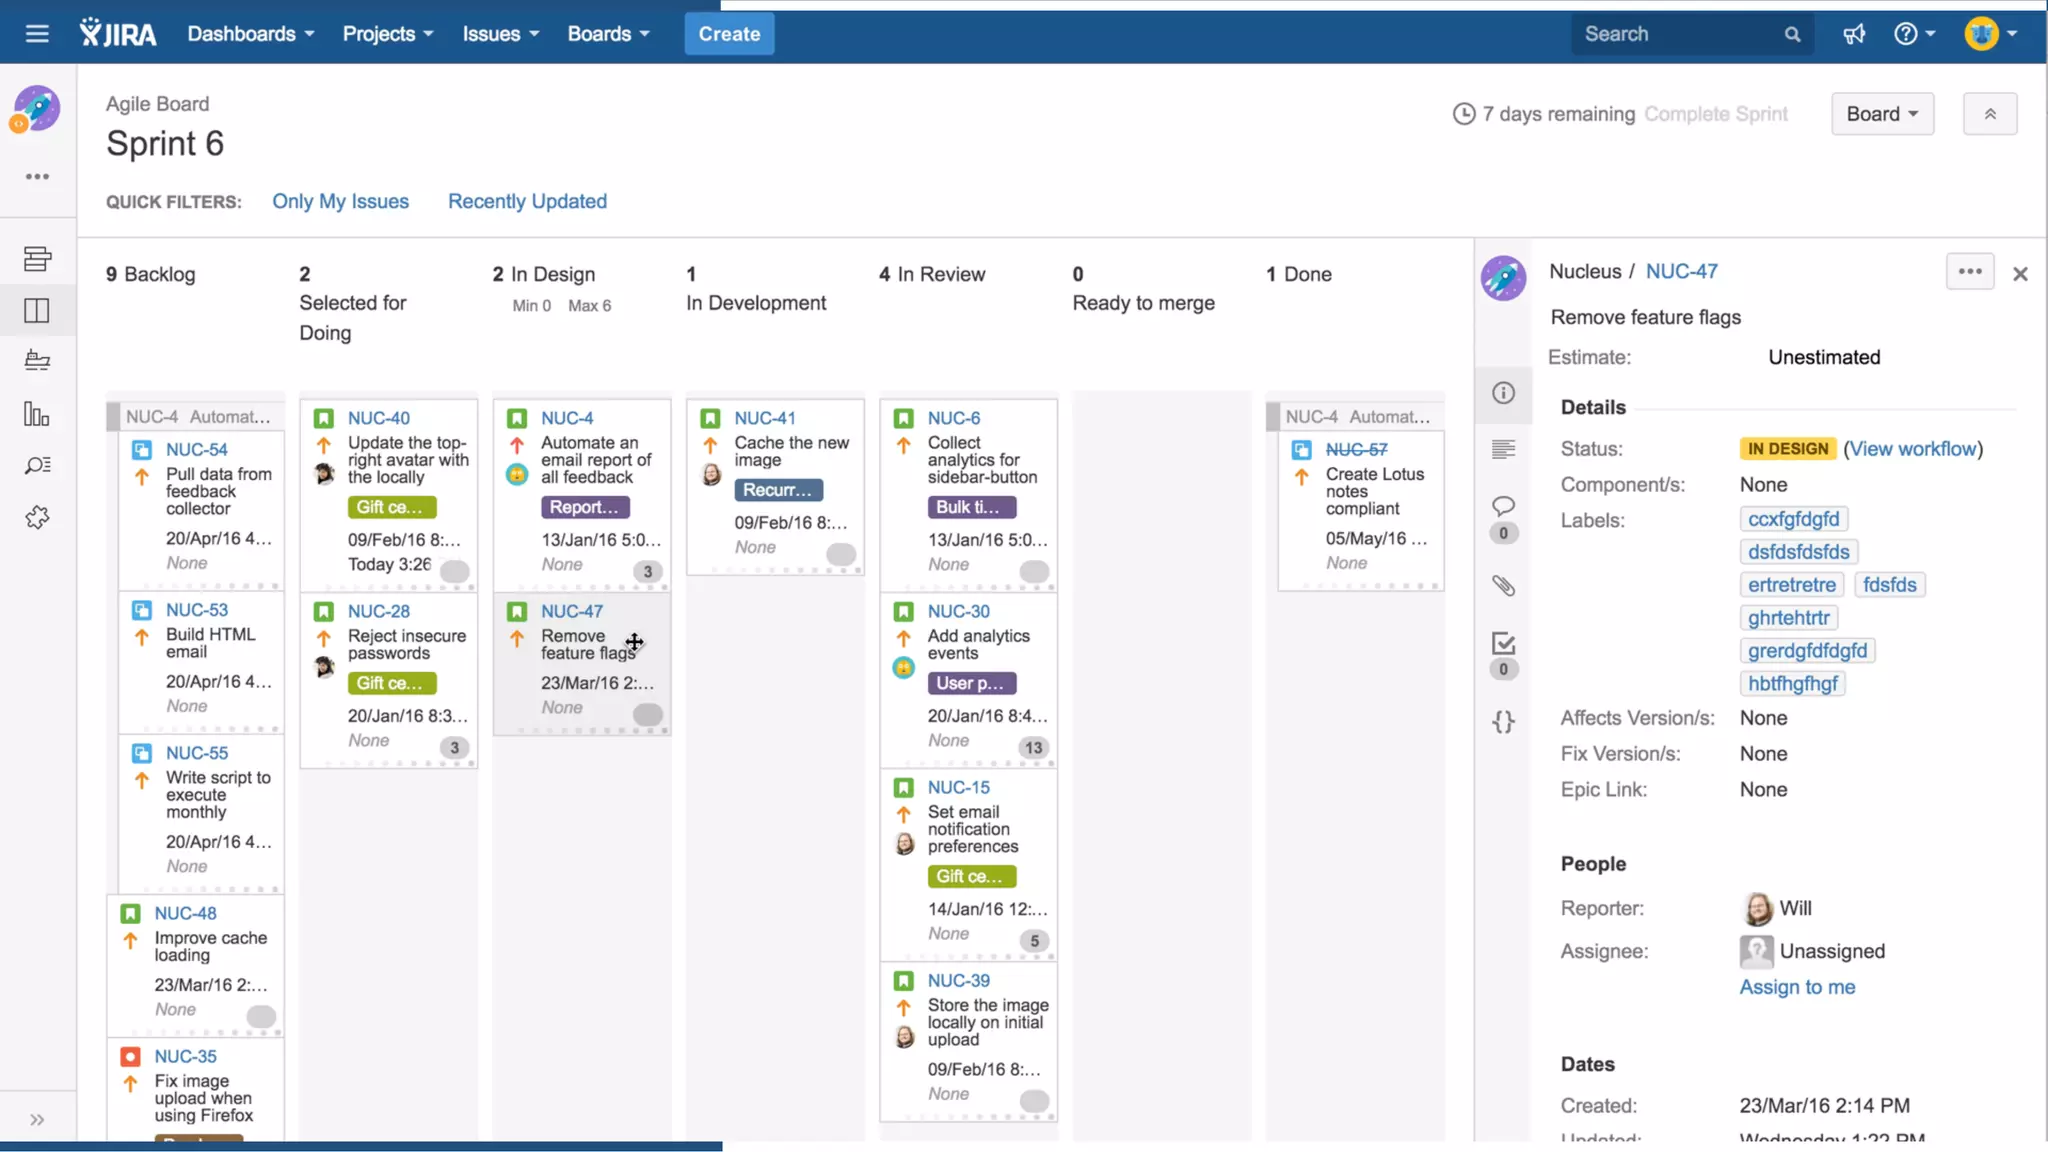
Task: Open reports chart icon in left sidebar
Action: (x=37, y=414)
